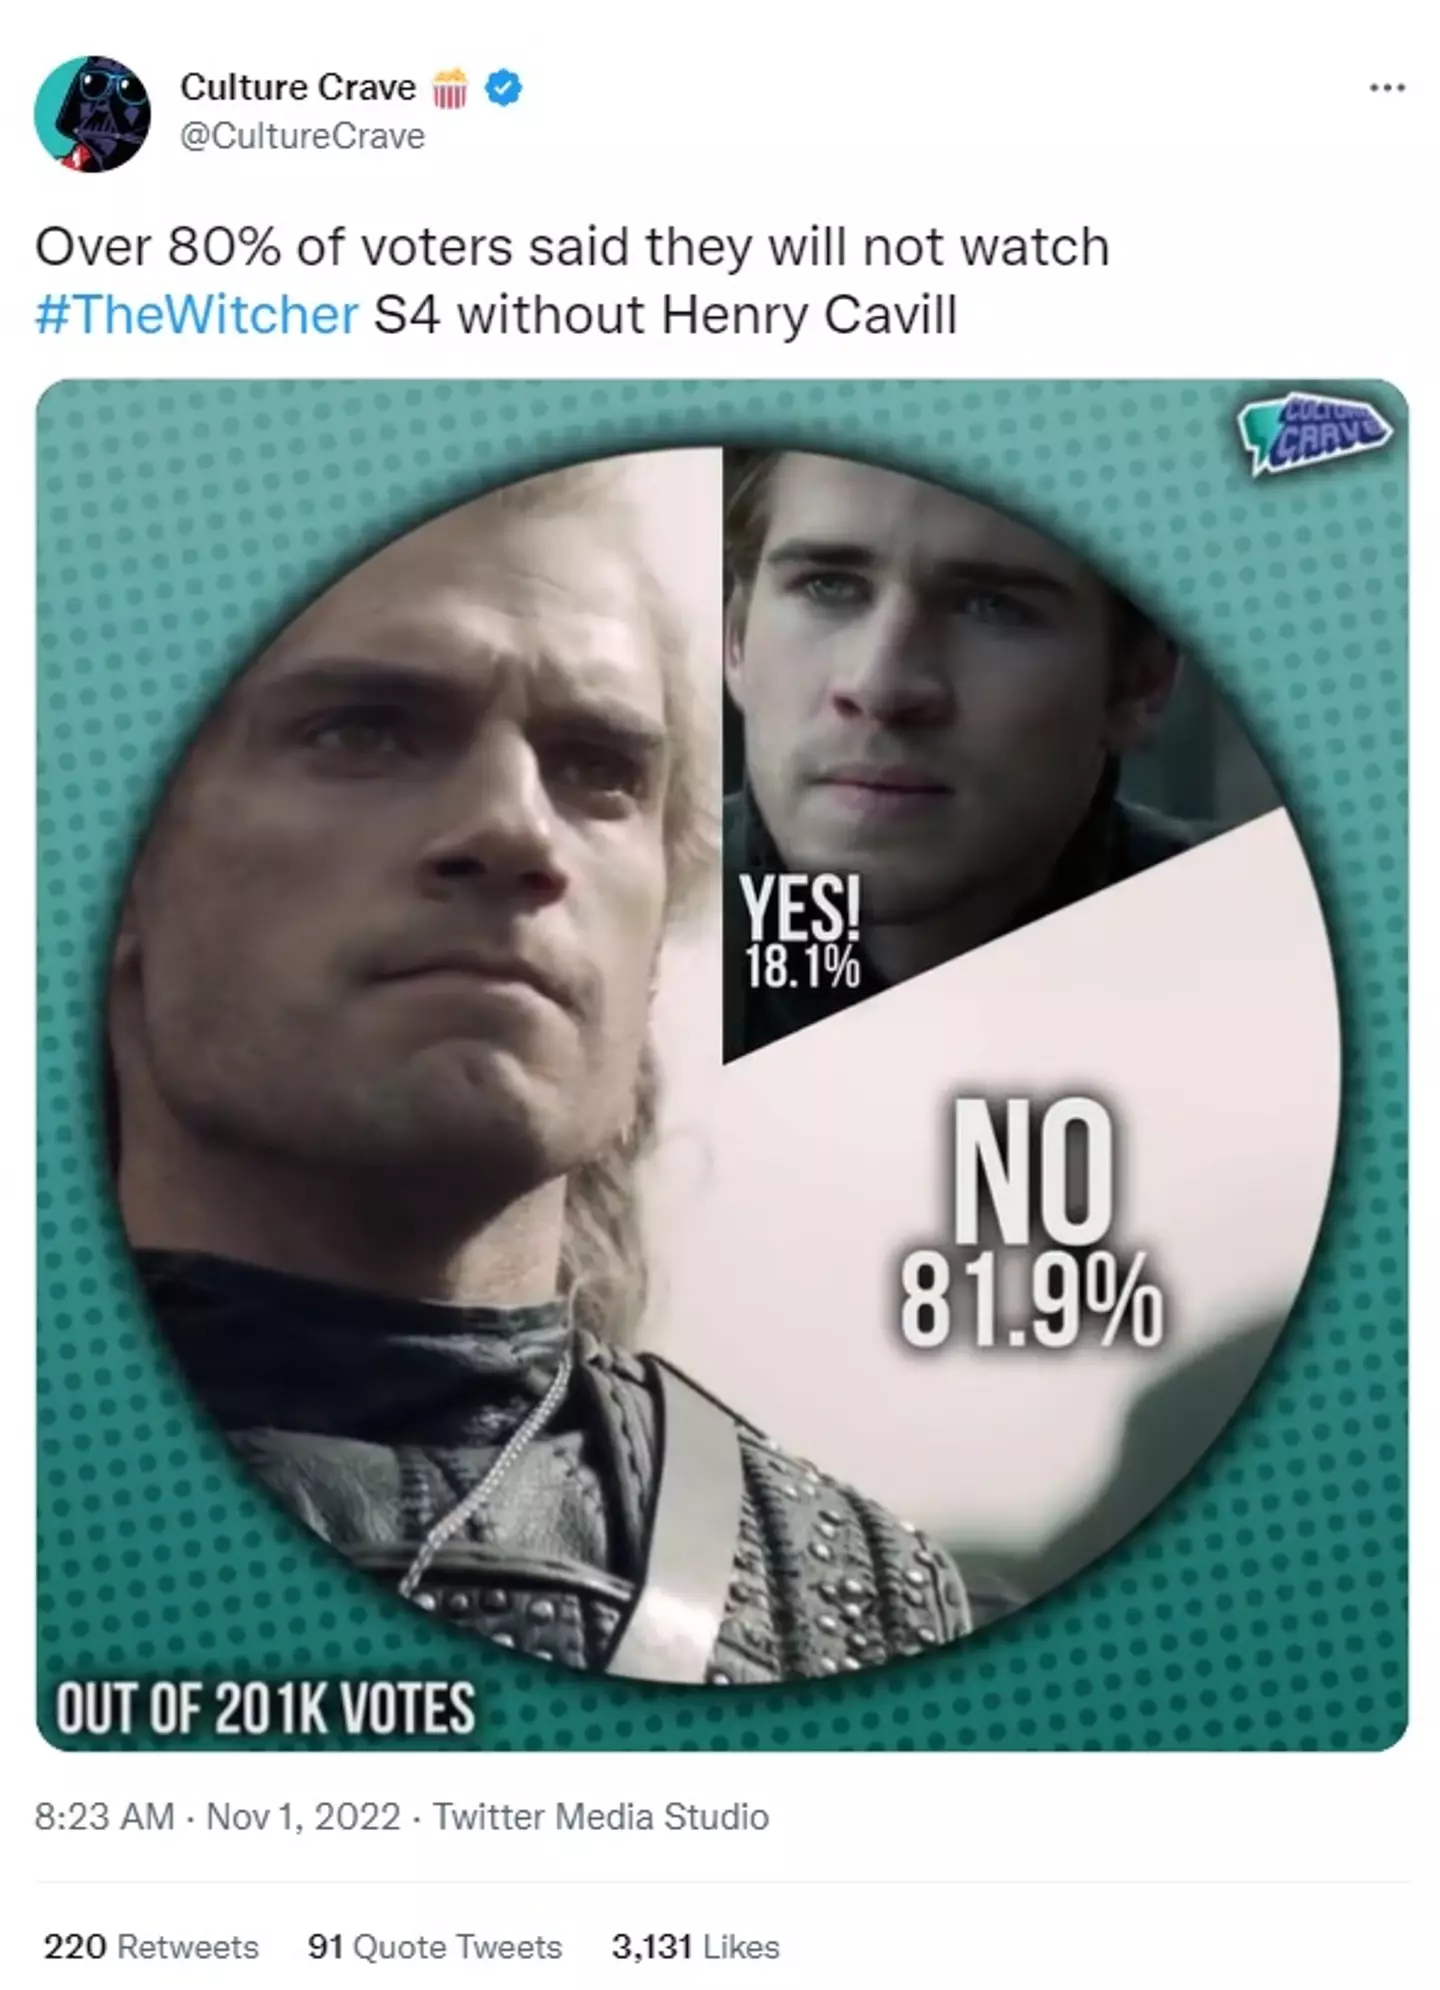Click the blue verified badge icon
Viewport: 1440px width, 1990px height.
[503, 89]
